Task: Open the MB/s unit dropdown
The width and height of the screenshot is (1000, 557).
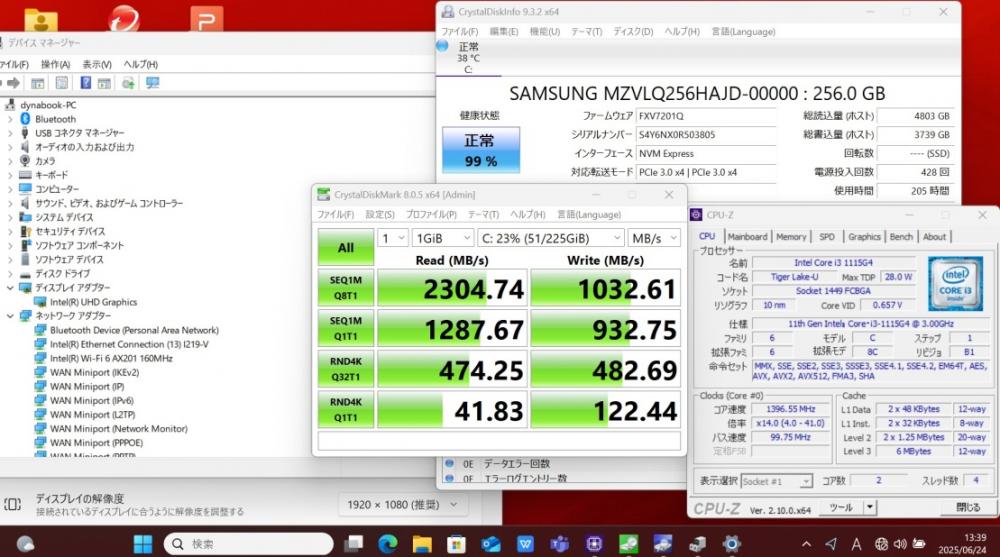Action: coord(654,238)
